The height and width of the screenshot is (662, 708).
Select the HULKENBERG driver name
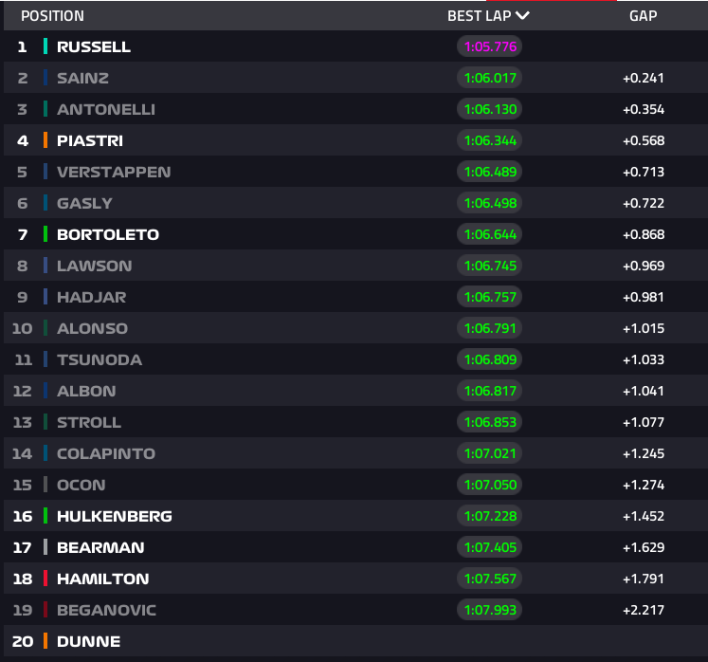tap(114, 516)
